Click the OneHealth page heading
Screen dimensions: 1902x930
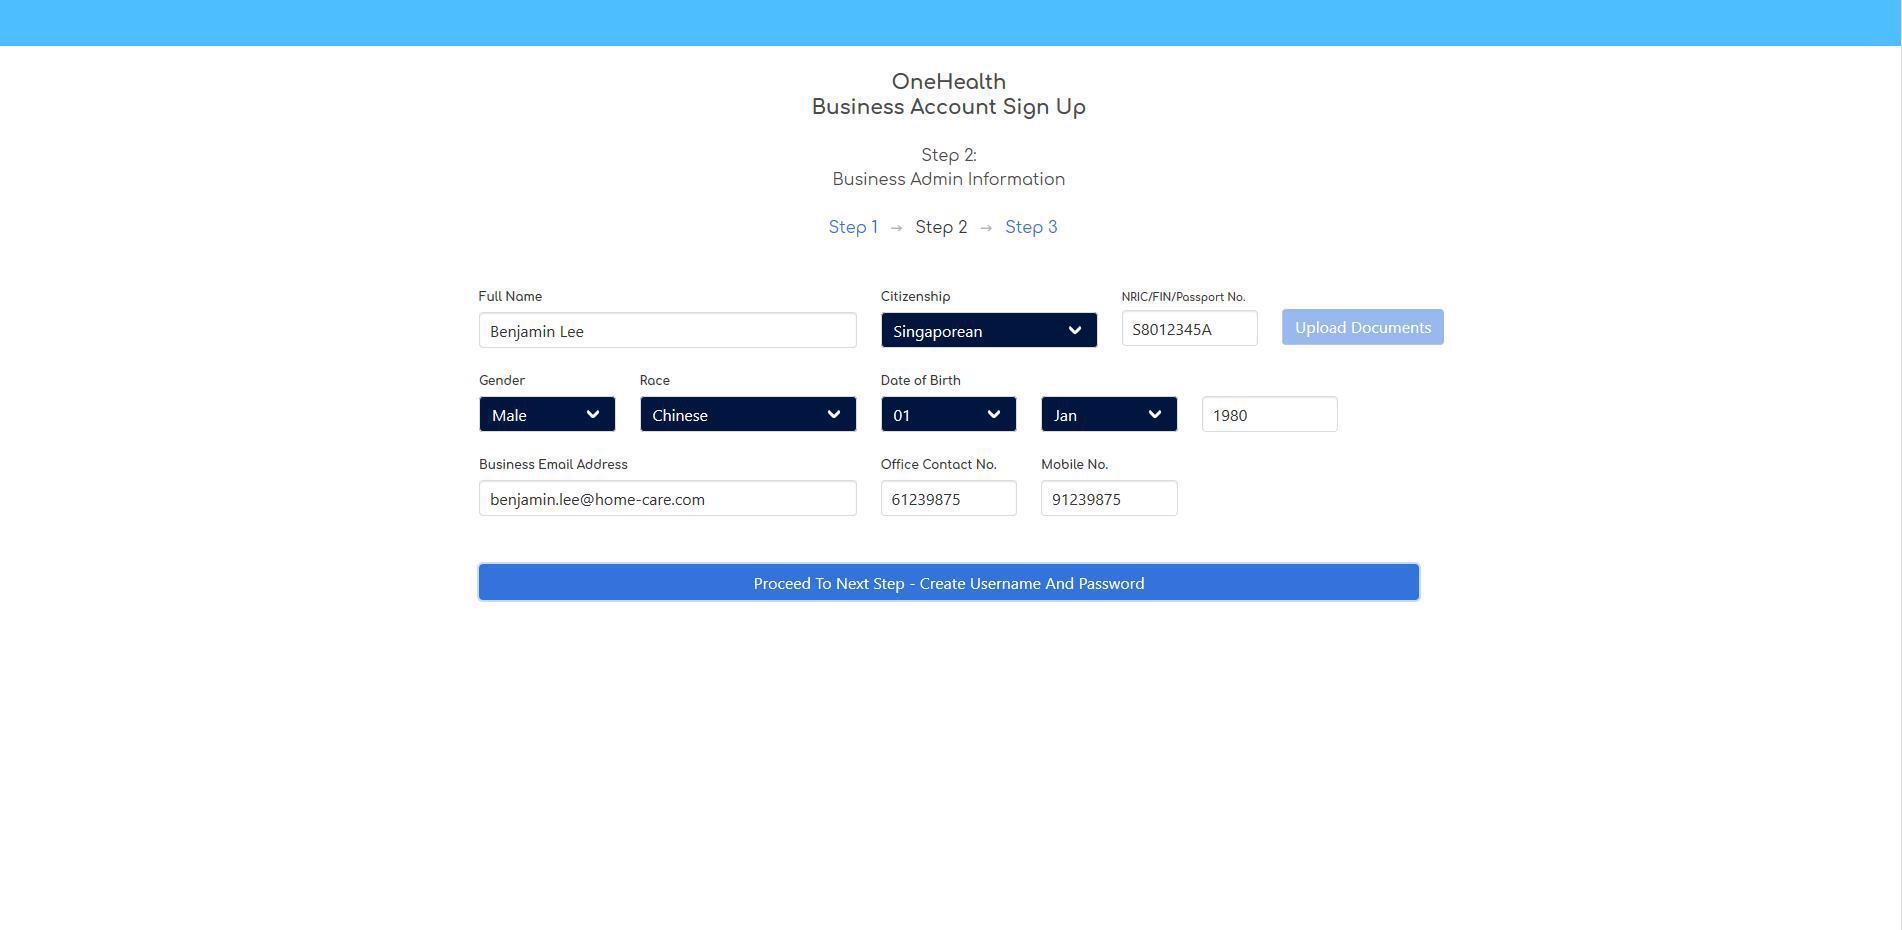(948, 82)
